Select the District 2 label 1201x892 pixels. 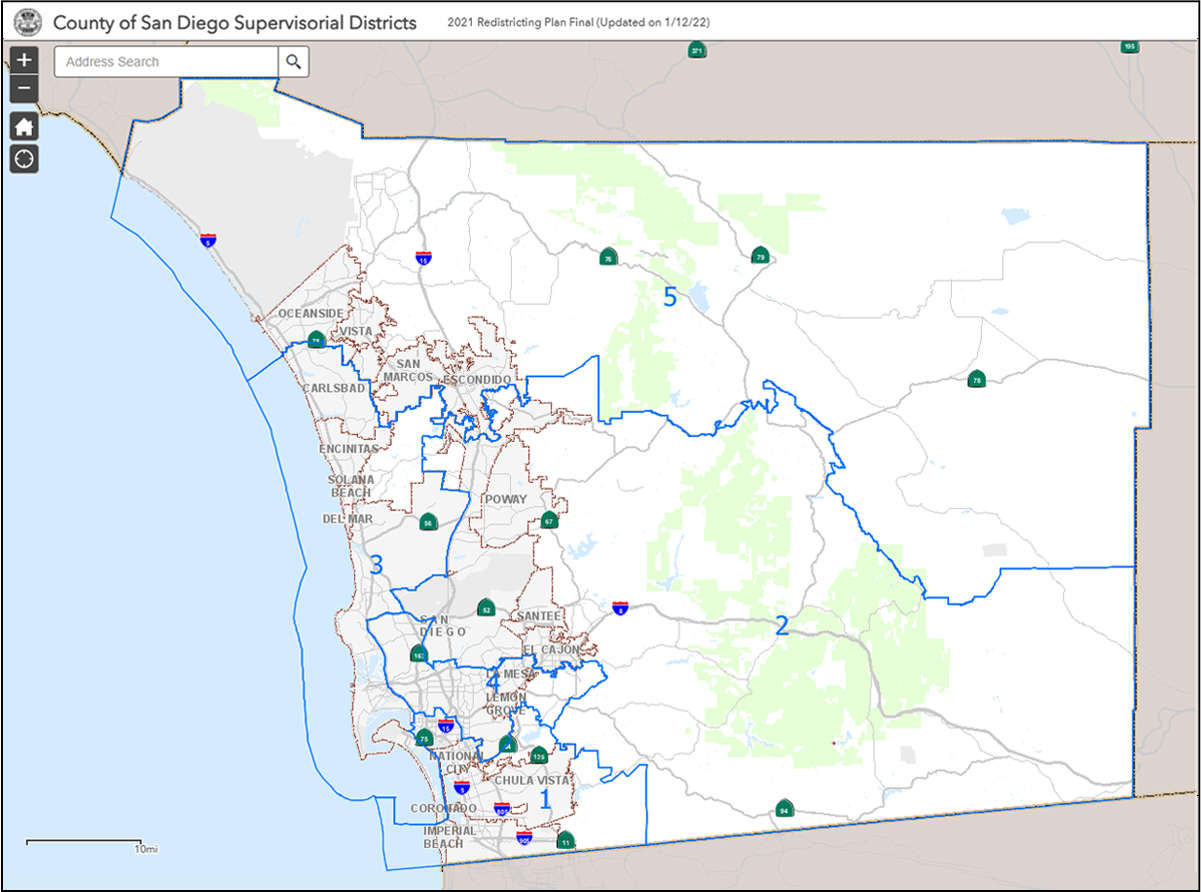pyautogui.click(x=782, y=627)
